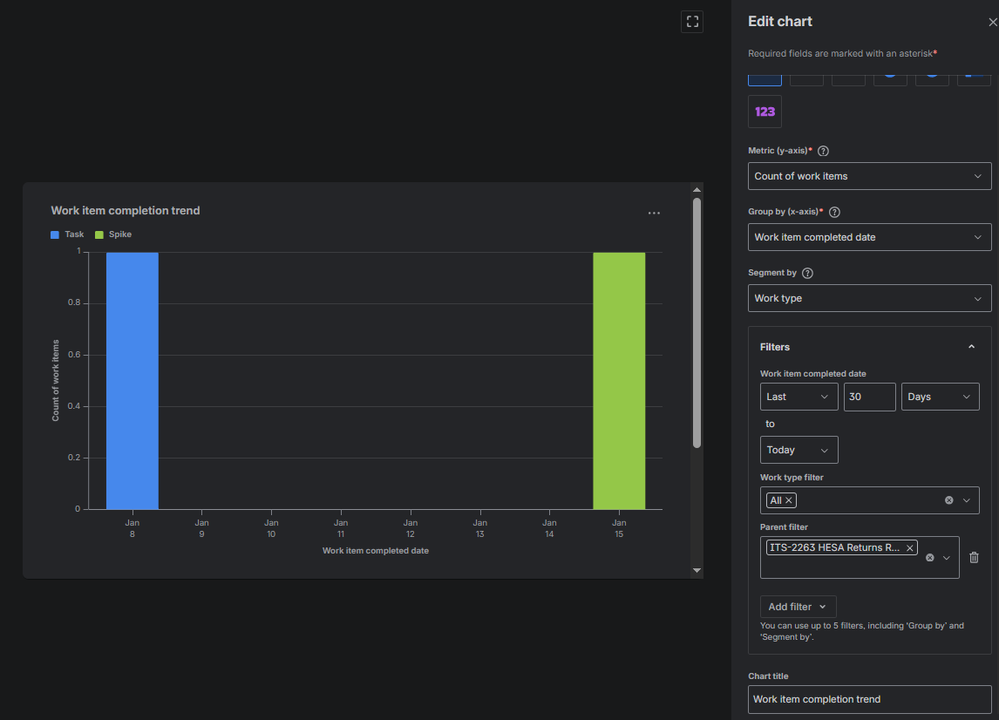The image size is (999, 720).
Task: Open the Work item completed date dropdown
Action: (x=869, y=237)
